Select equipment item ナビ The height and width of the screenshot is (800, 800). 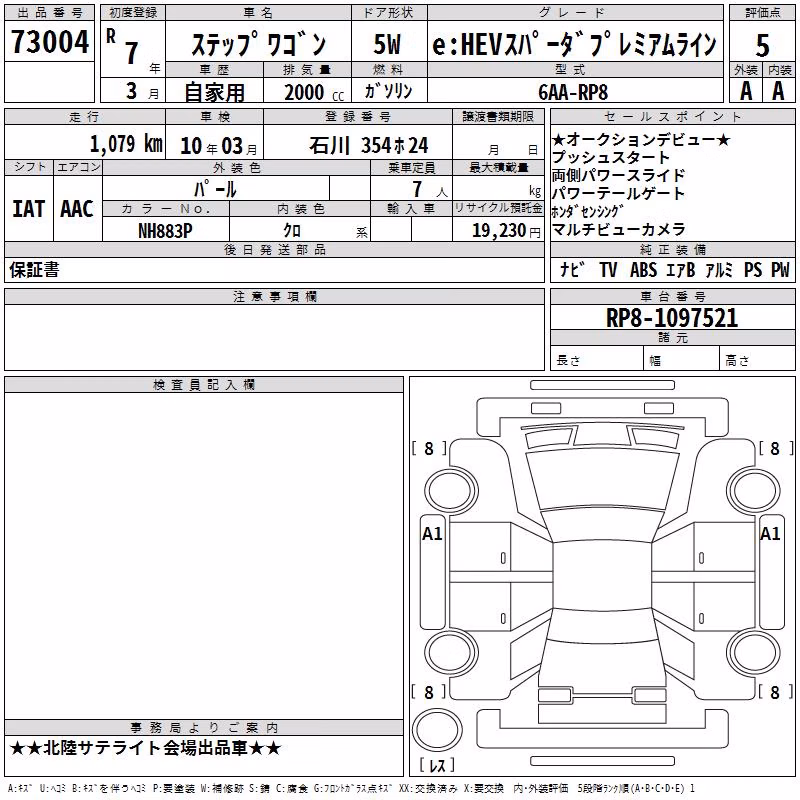572,269
